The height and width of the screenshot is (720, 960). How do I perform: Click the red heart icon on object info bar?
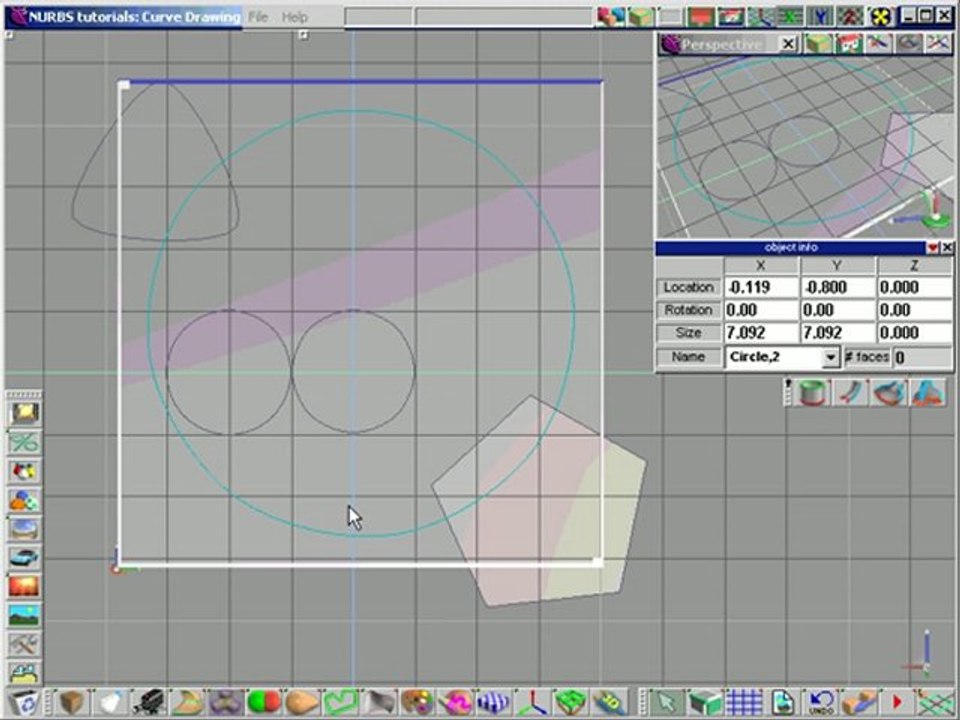click(932, 248)
